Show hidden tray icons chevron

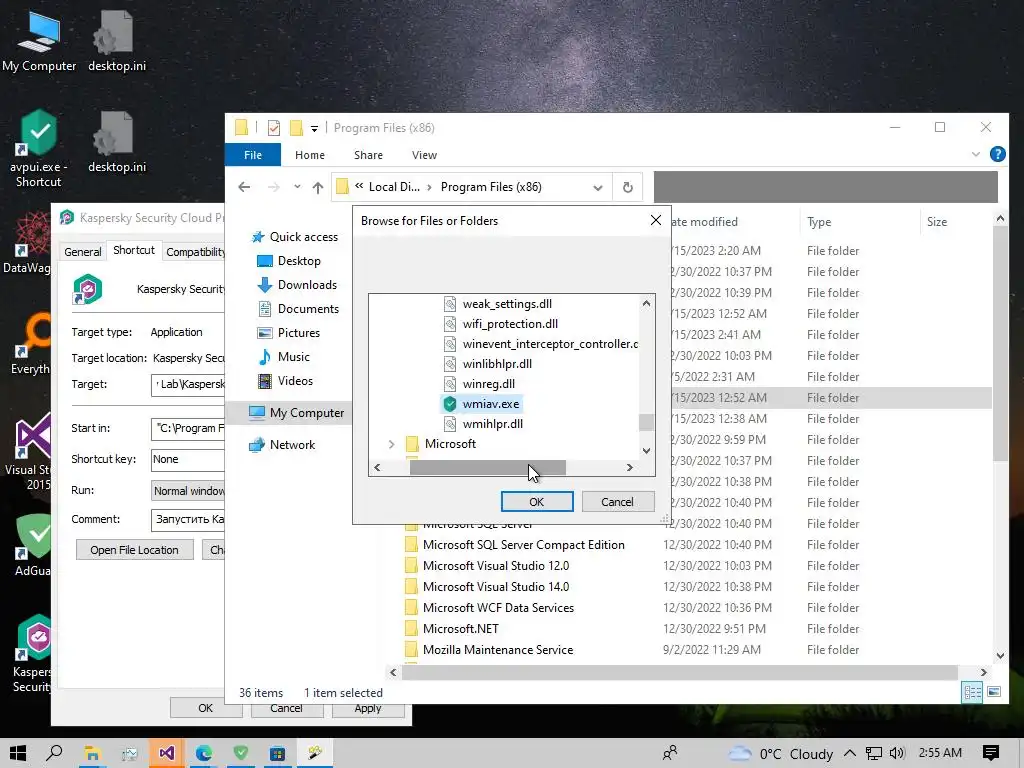(x=850, y=753)
